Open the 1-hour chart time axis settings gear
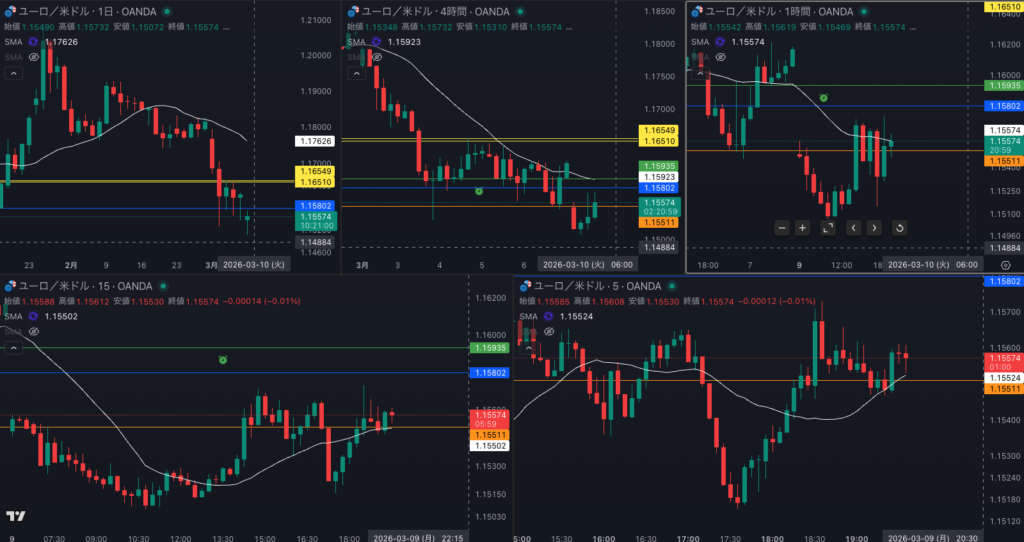1024x542 pixels. [x=1005, y=264]
